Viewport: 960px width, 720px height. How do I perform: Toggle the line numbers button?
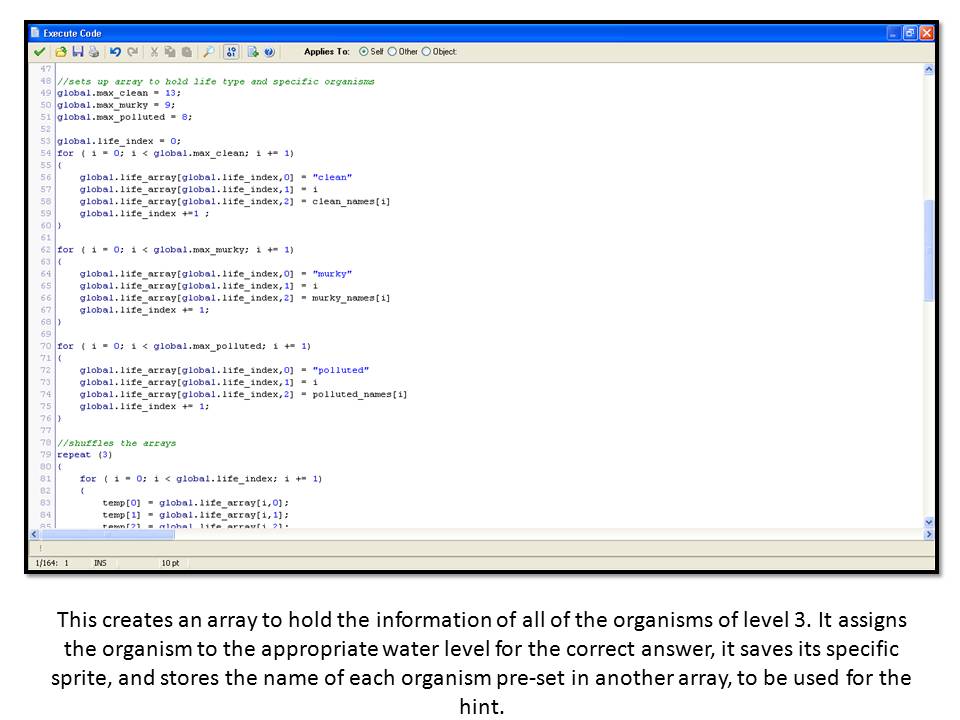[231, 52]
